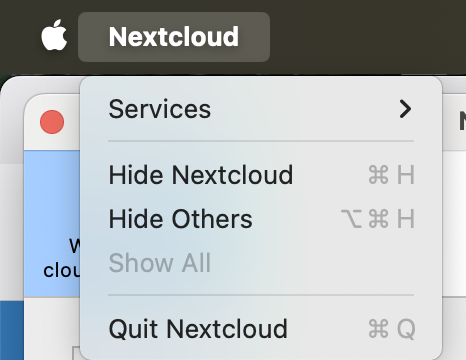466x360 pixels.
Task: Open the Services submenu
Action: tap(261, 109)
